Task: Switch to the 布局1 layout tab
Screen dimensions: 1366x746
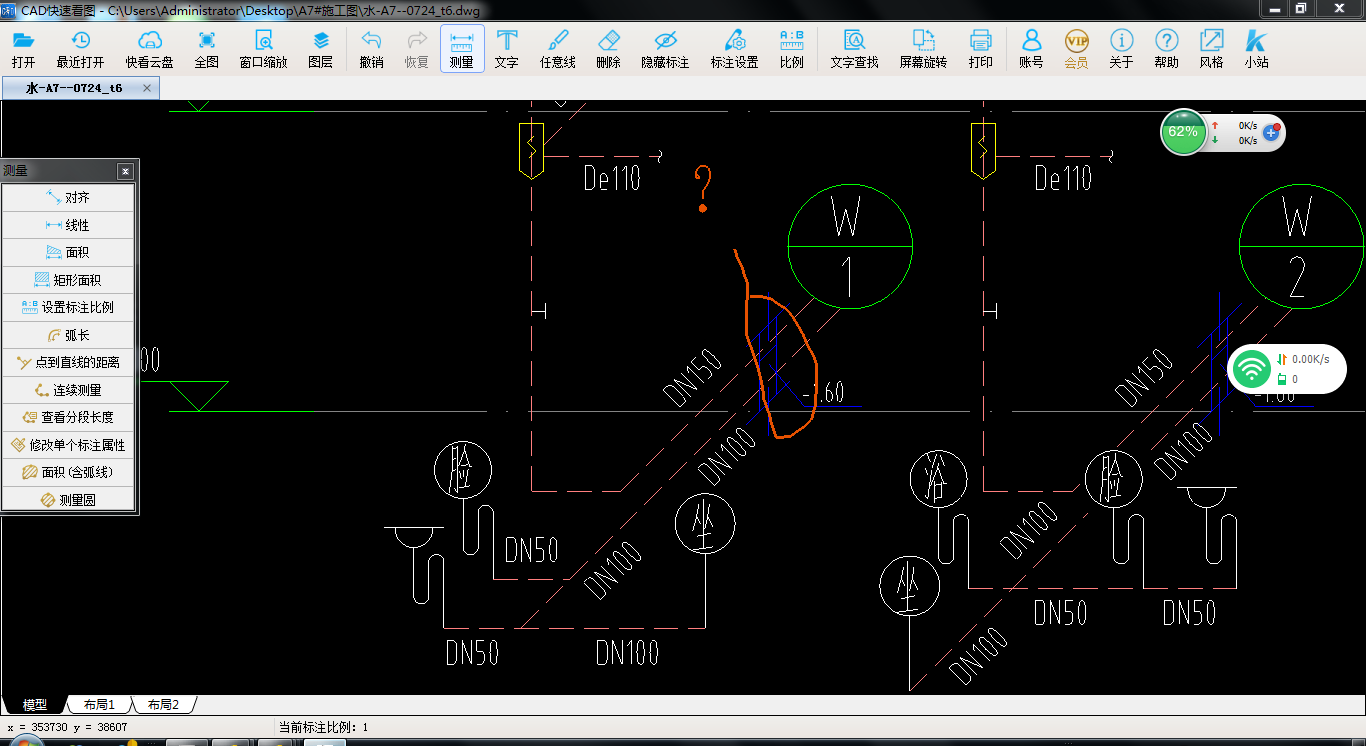Action: point(99,705)
